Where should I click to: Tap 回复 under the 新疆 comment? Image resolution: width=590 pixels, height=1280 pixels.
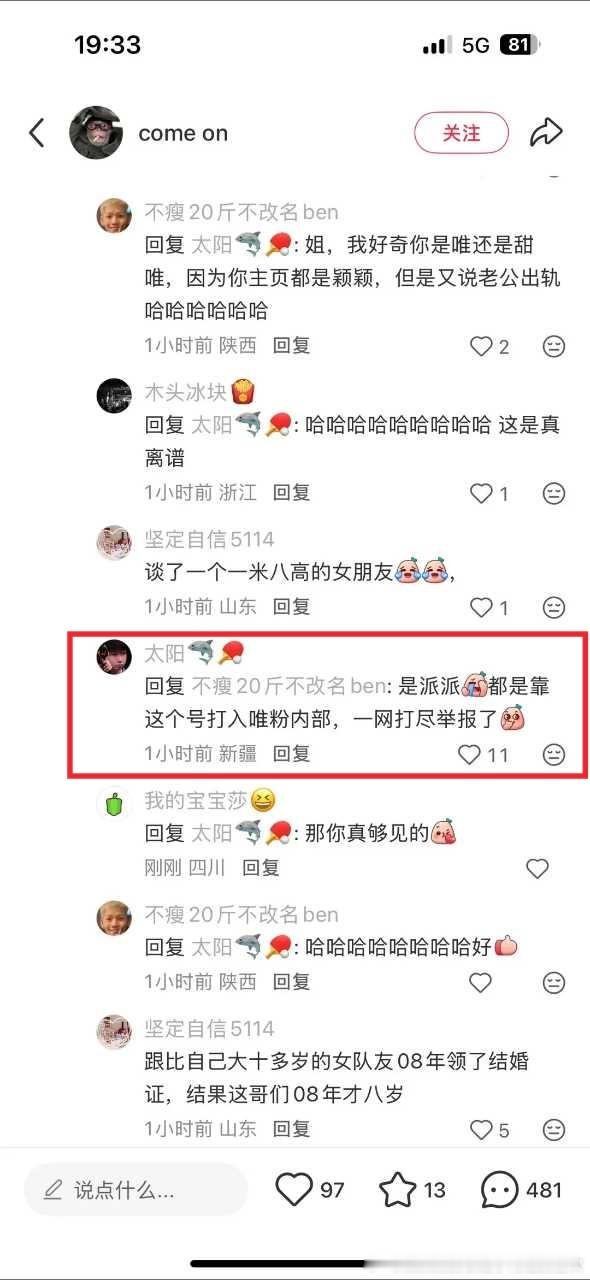pos(292,753)
